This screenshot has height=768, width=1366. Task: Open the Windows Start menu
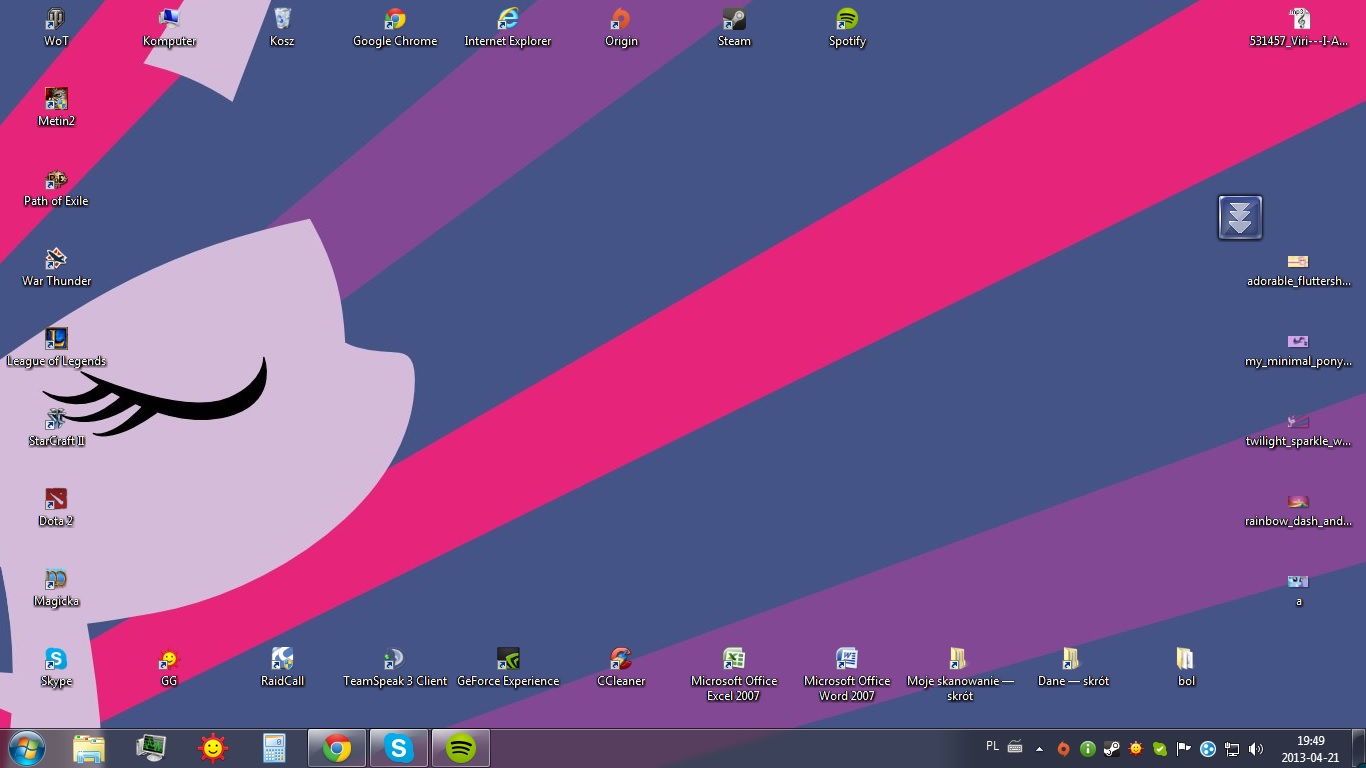click(27, 748)
